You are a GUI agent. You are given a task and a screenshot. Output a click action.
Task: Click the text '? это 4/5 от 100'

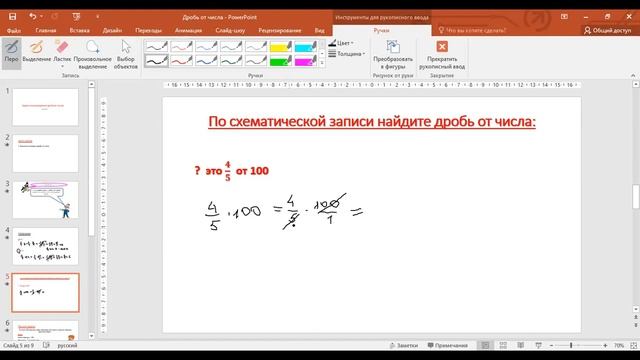click(231, 171)
